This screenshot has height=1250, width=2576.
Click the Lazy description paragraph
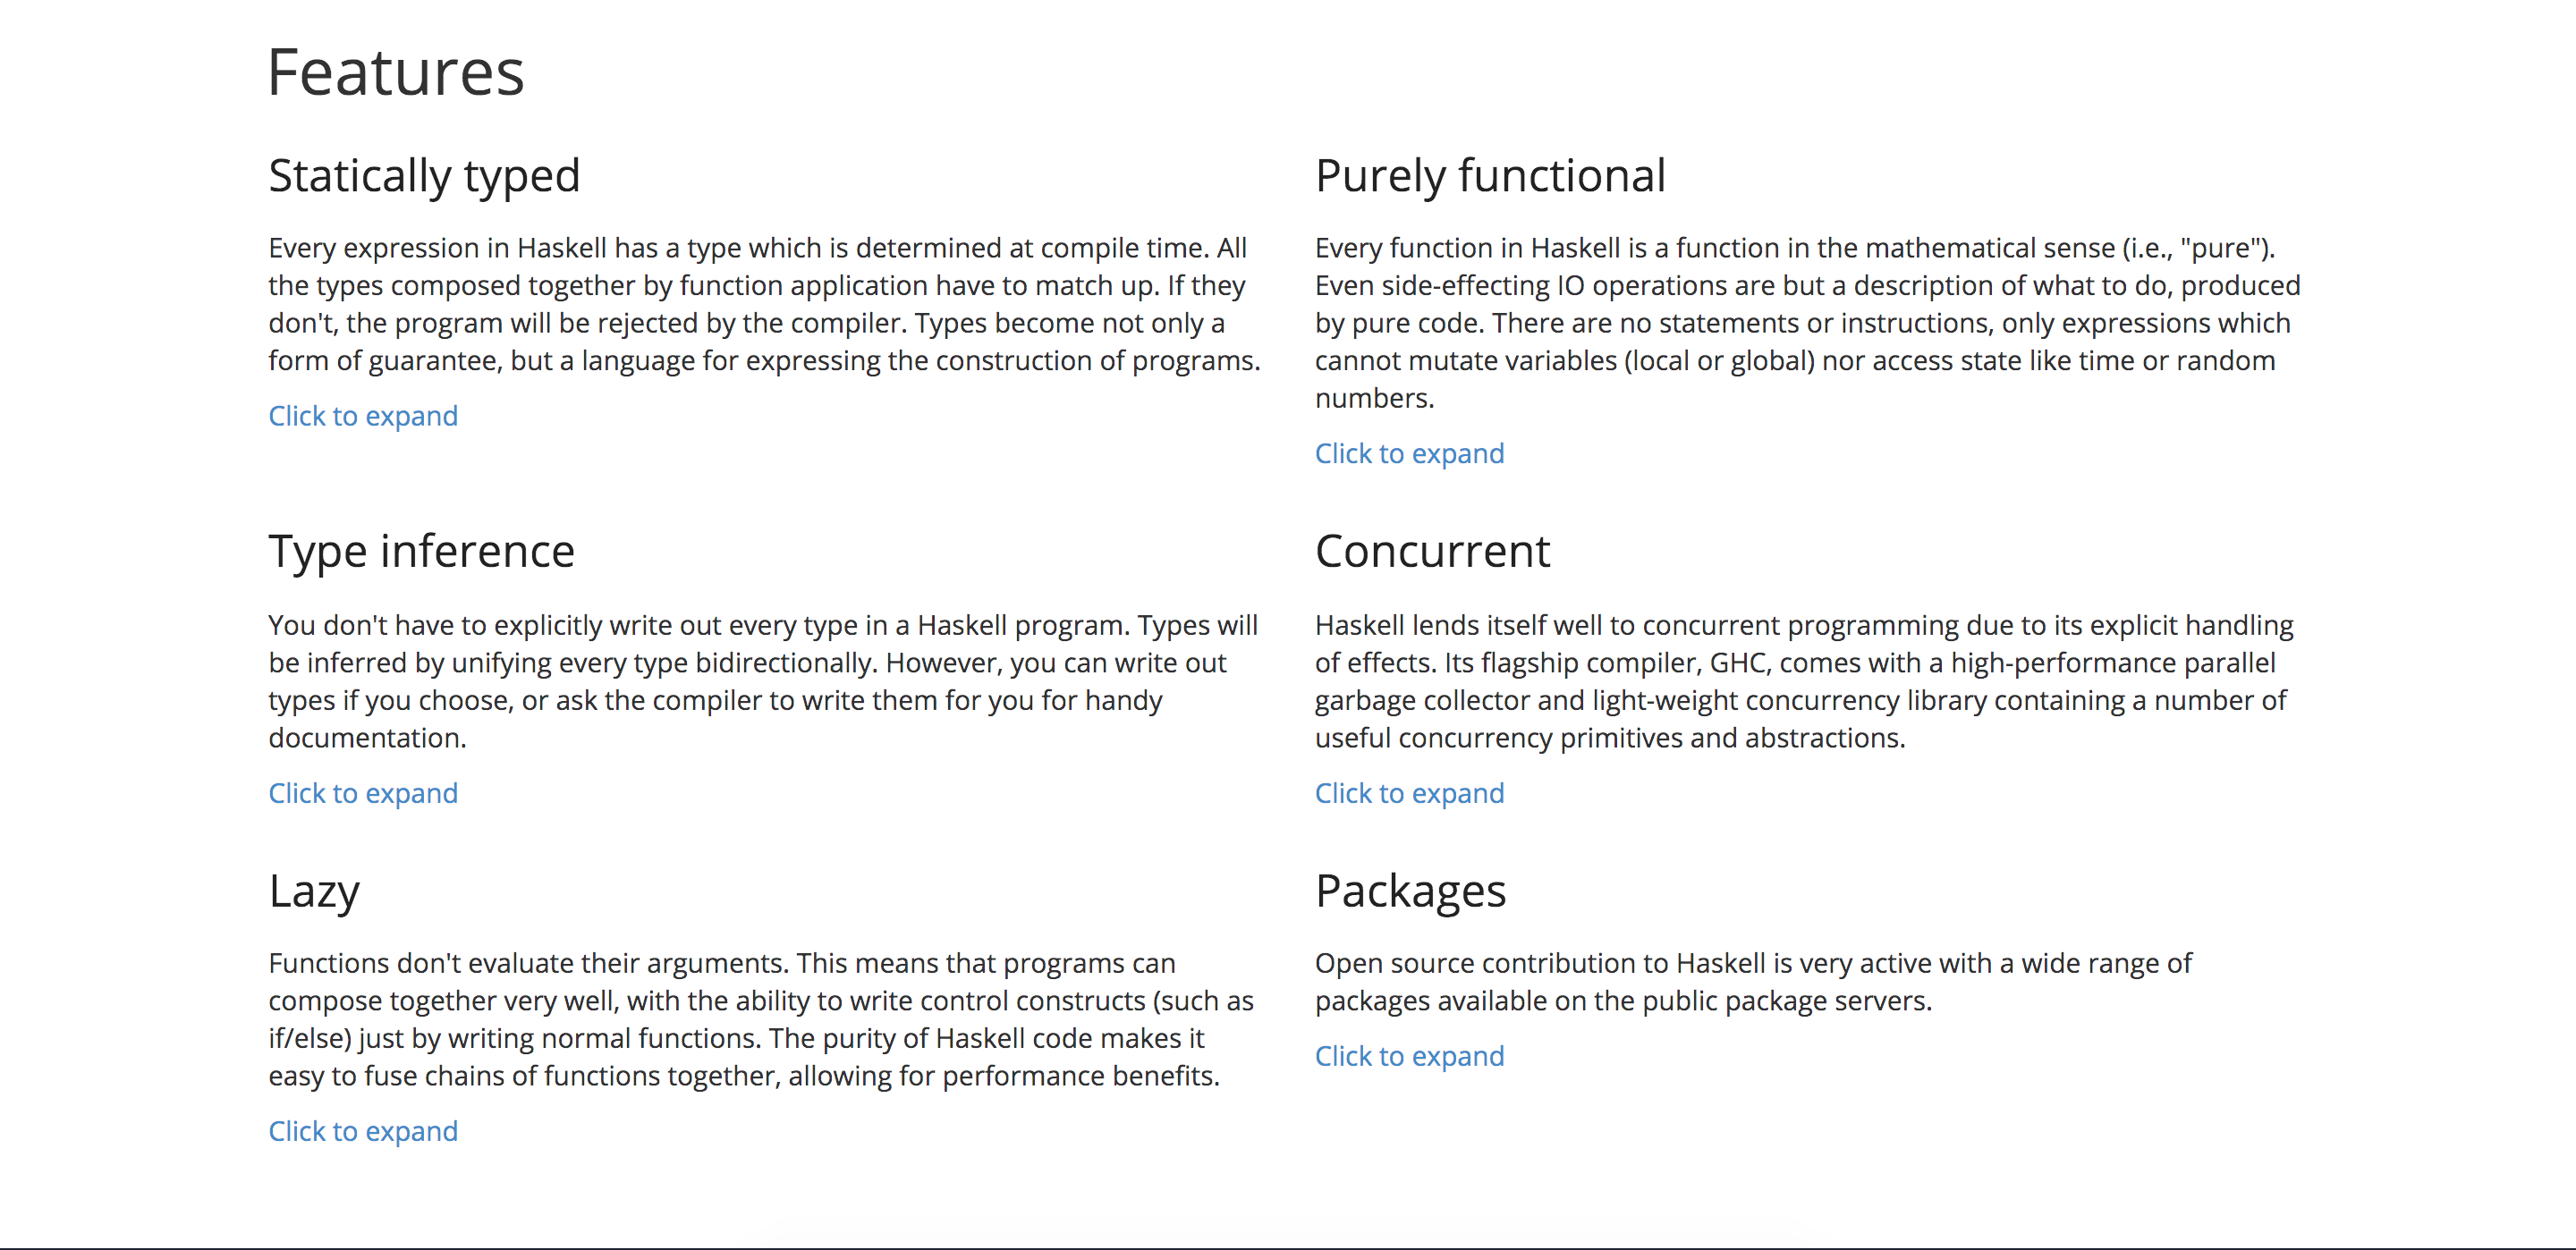tap(761, 1019)
